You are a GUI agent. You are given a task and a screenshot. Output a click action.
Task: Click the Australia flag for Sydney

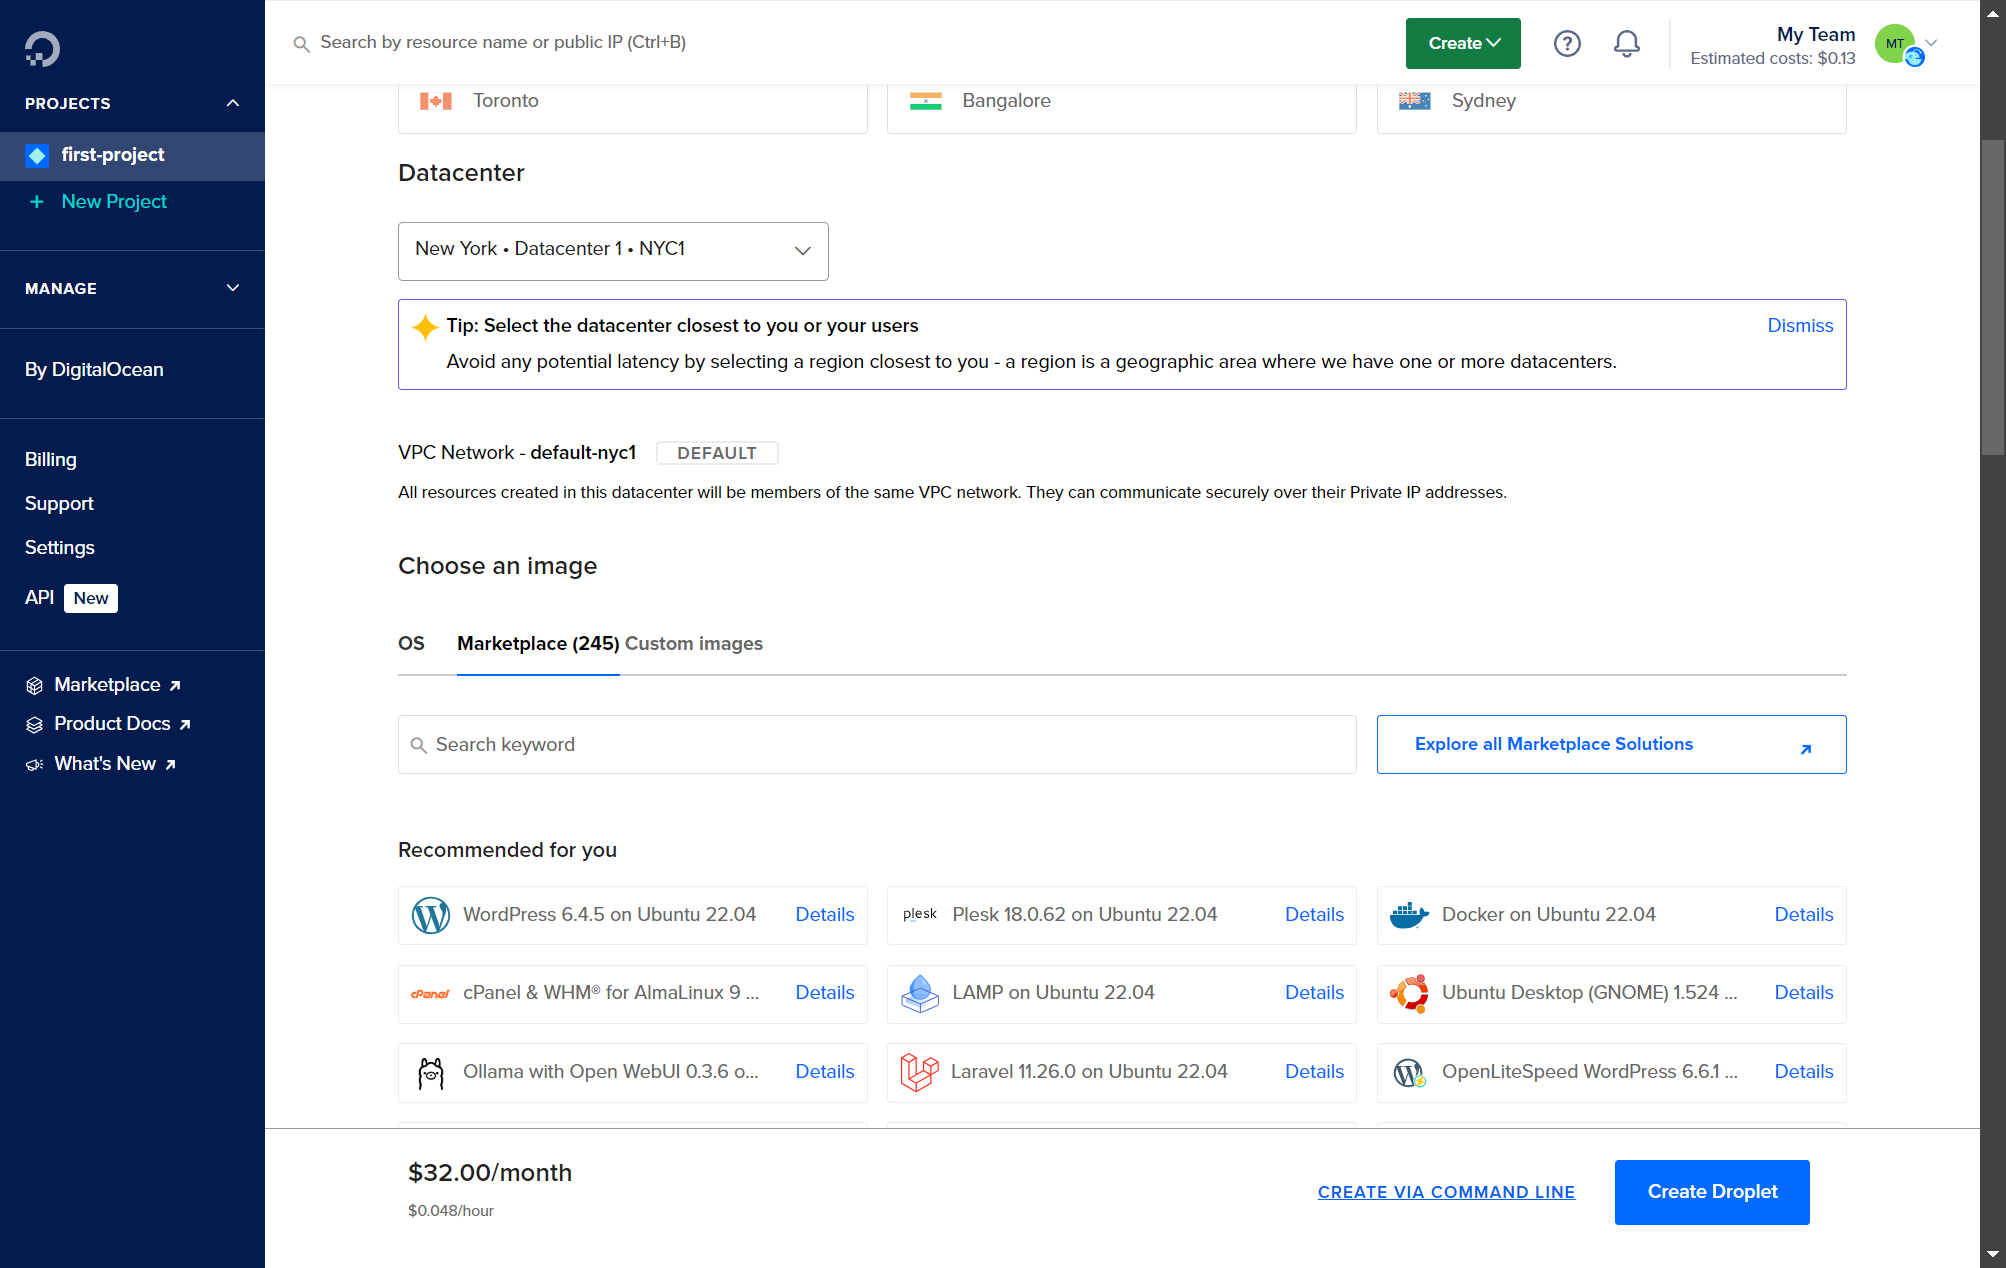pyautogui.click(x=1415, y=101)
